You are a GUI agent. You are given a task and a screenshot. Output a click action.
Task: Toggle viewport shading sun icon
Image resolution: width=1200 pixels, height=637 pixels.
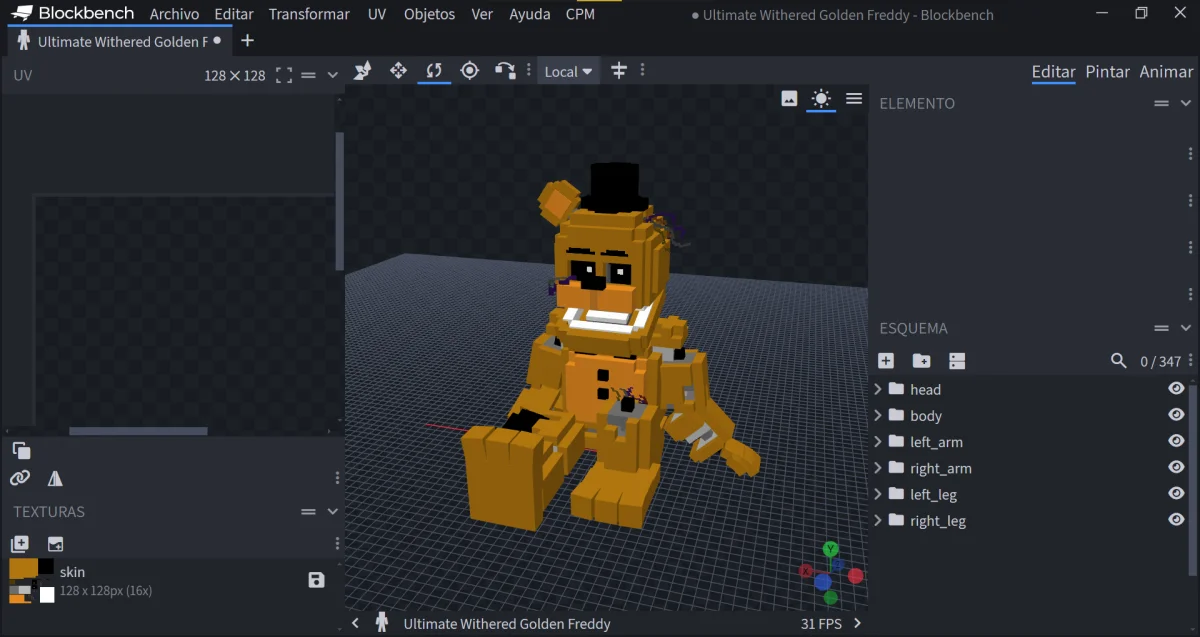click(821, 98)
